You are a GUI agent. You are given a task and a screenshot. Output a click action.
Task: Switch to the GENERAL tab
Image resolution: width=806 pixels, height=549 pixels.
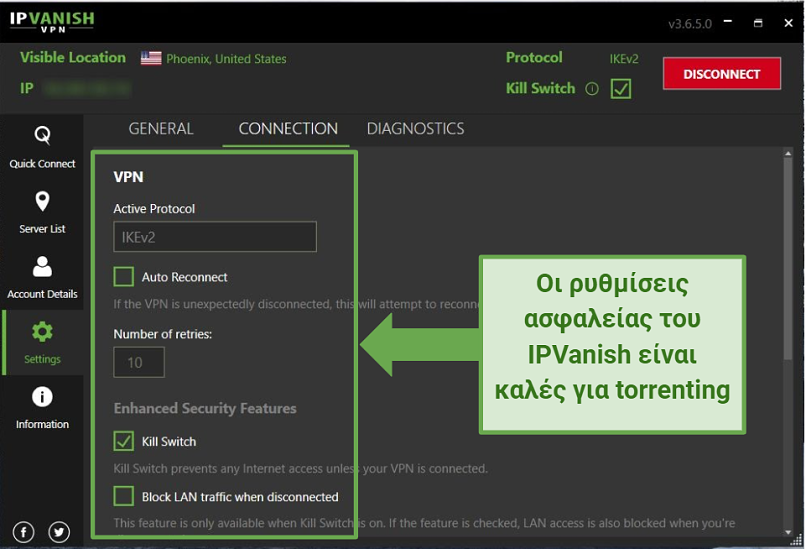pyautogui.click(x=161, y=129)
